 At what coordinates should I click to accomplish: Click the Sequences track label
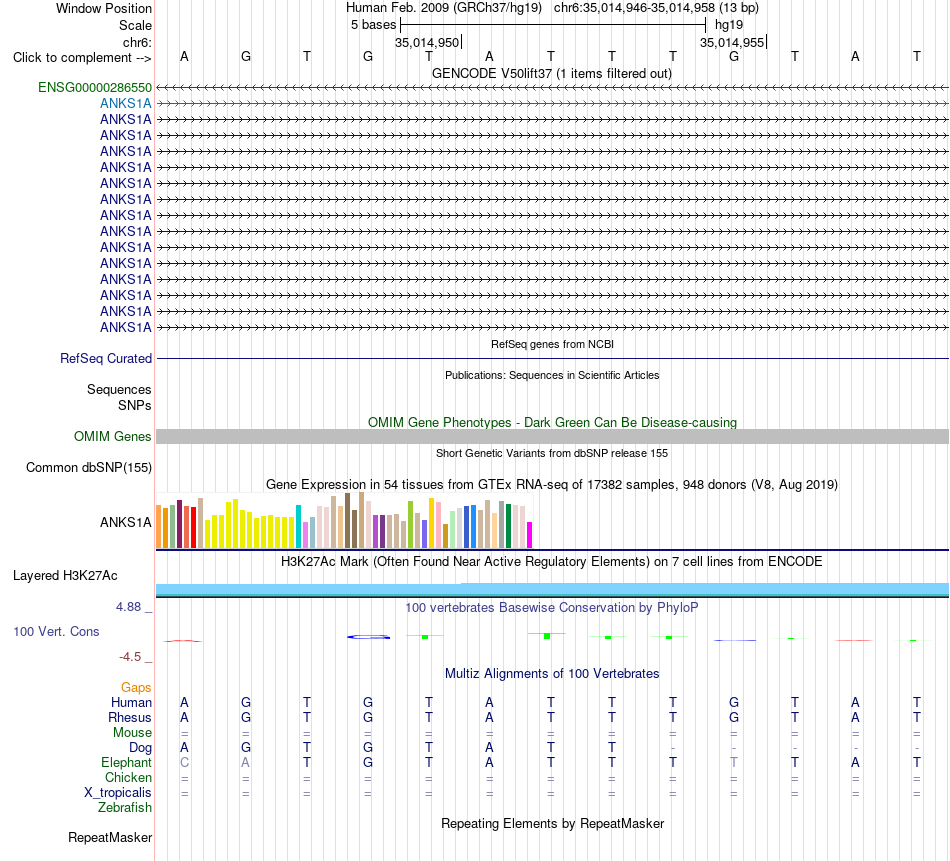(x=119, y=389)
